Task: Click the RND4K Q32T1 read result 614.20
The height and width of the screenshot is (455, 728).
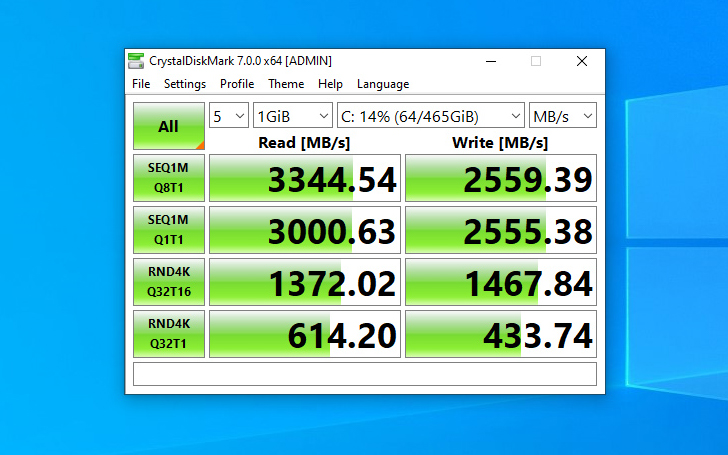Action: point(305,334)
